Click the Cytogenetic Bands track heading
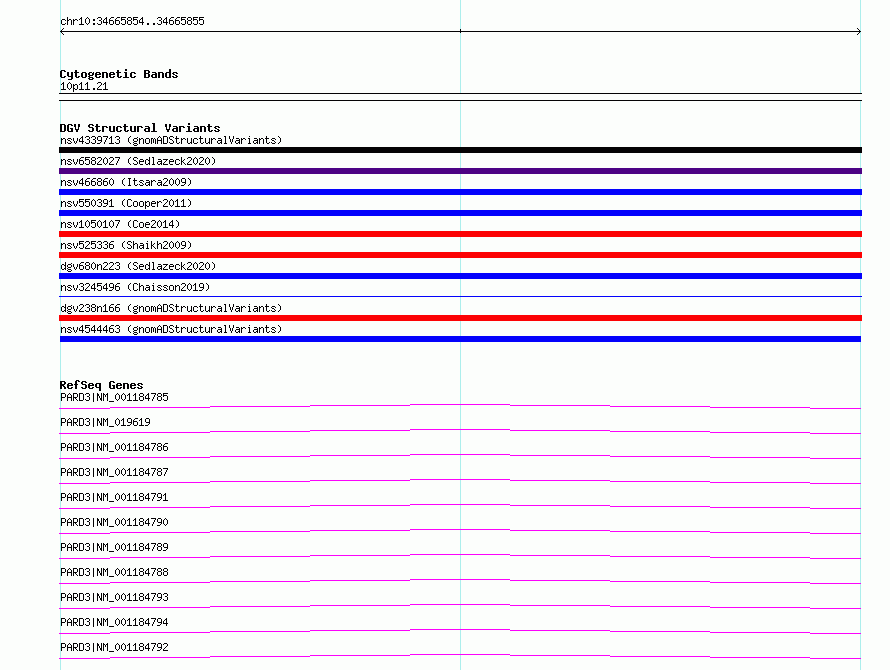This screenshot has height=670, width=890. (119, 74)
